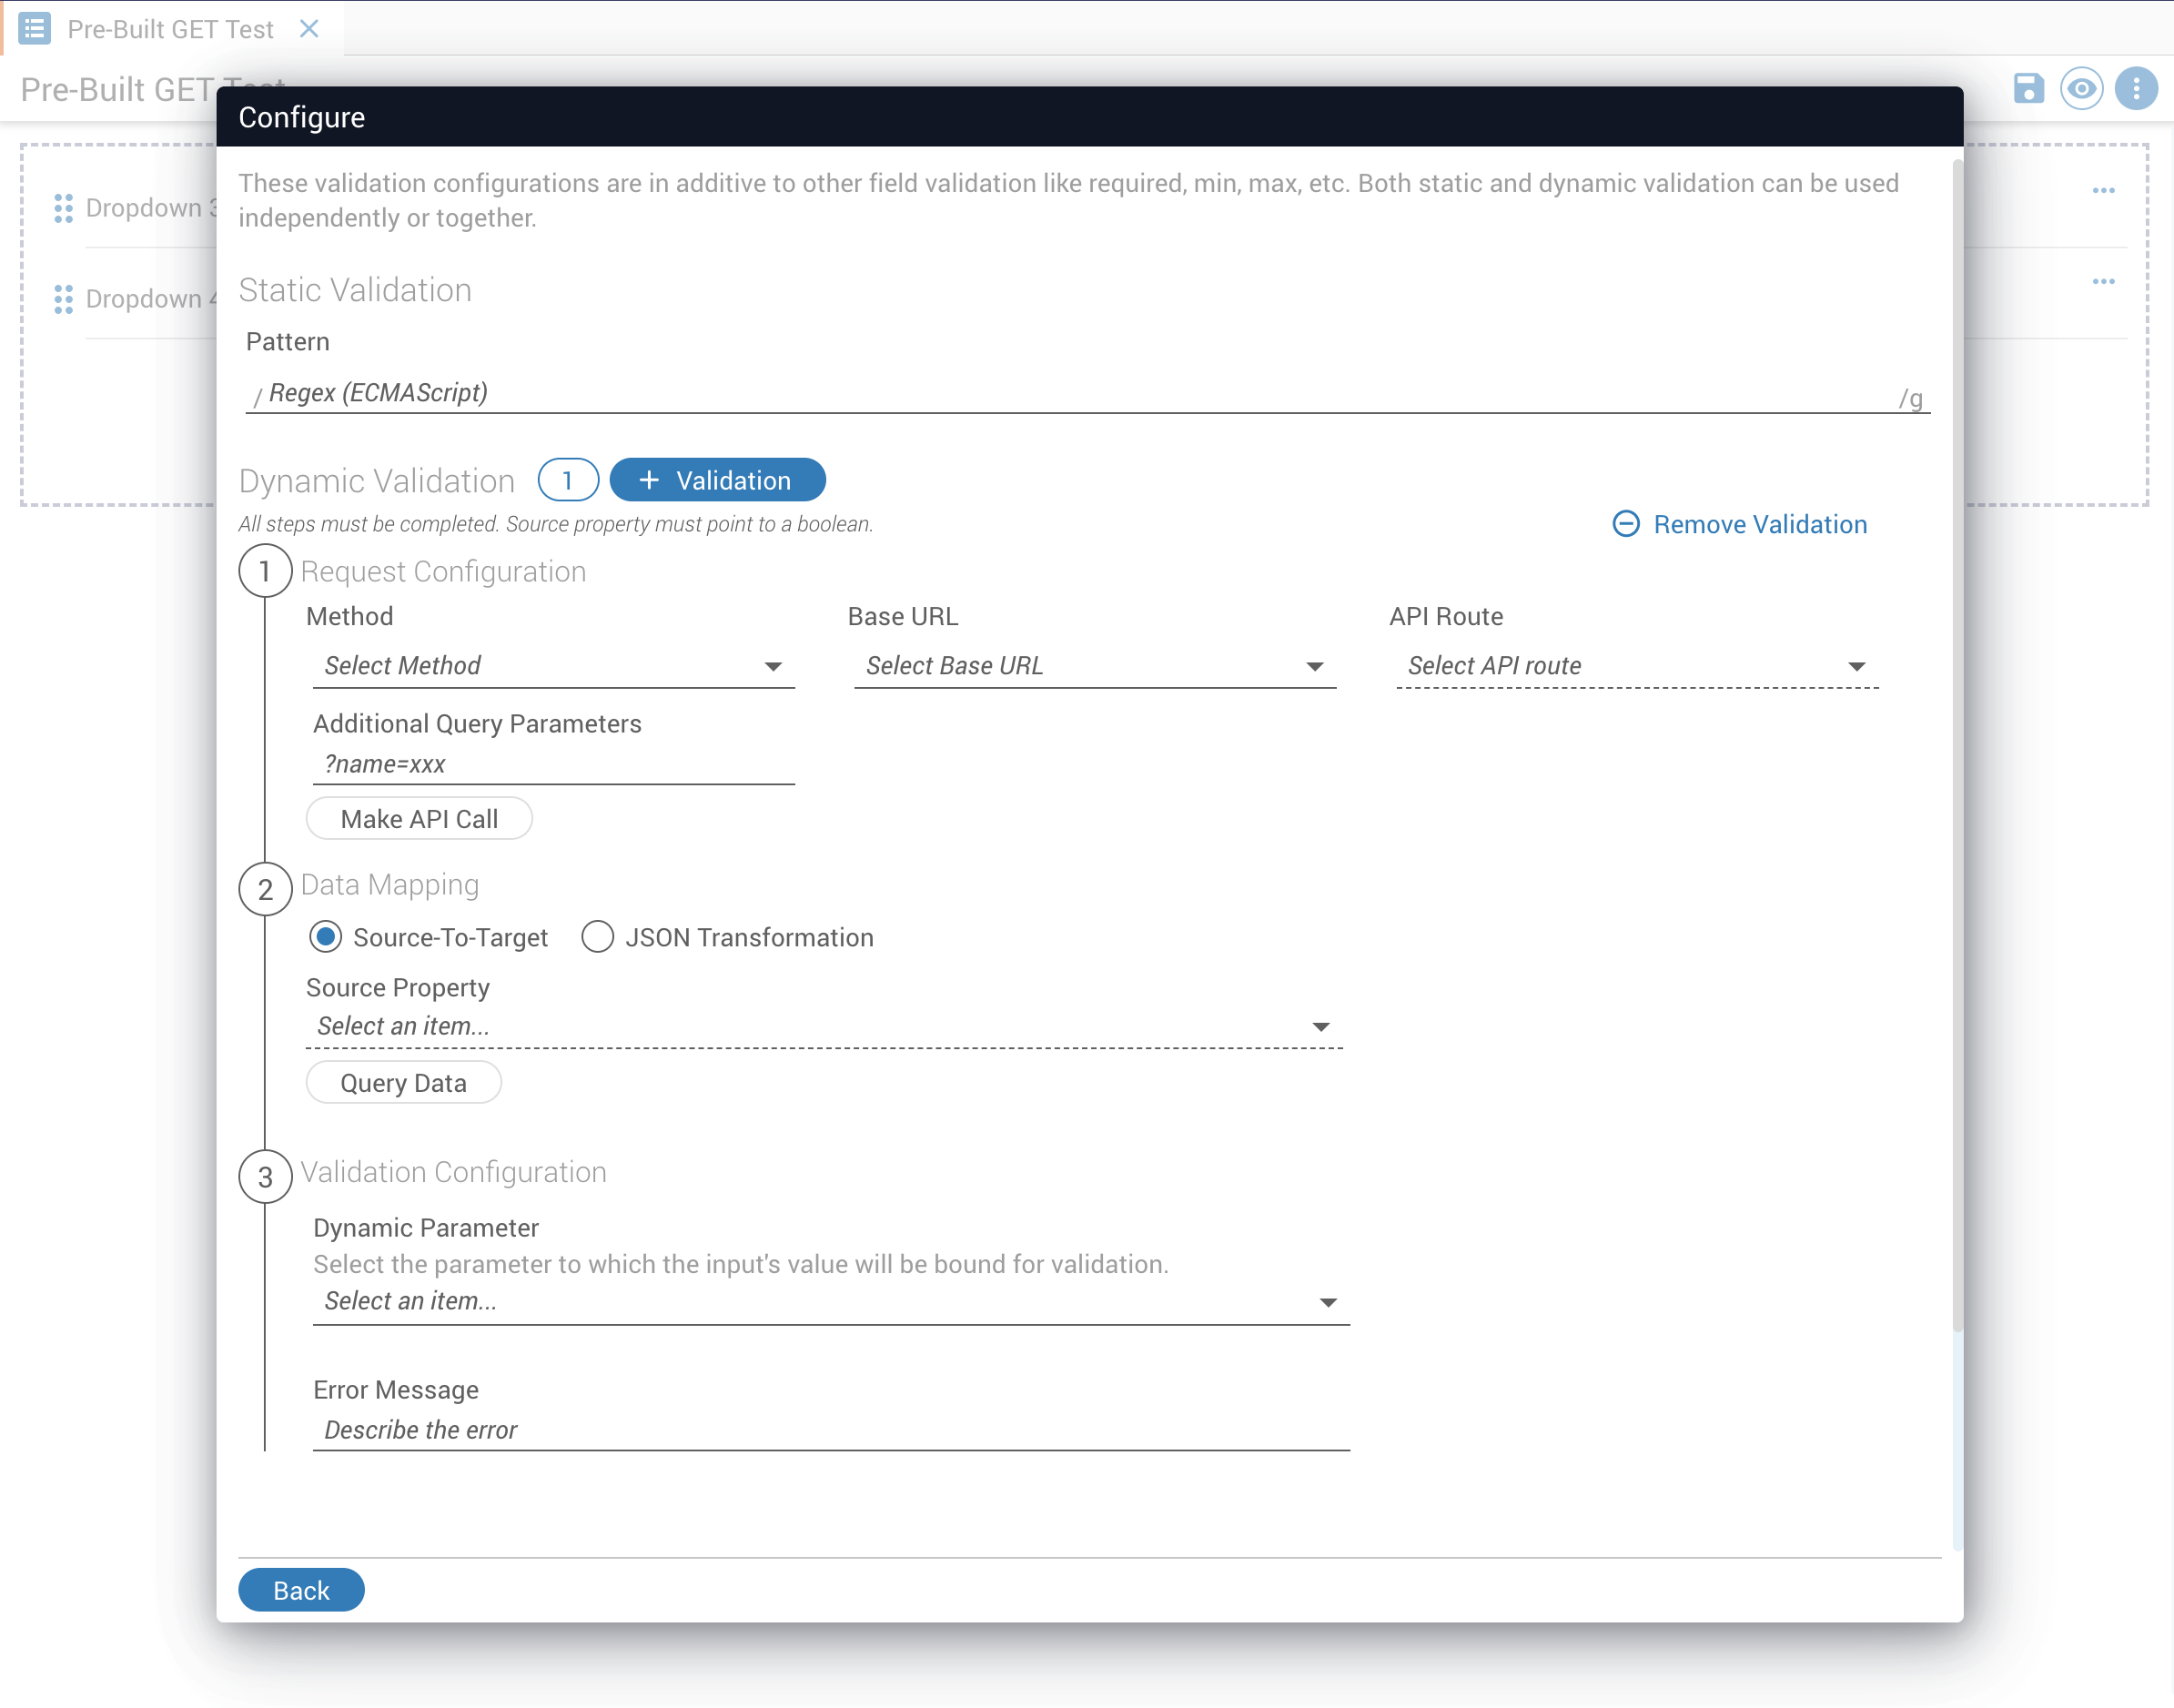Open ellipsis menu on first dropdown row

pos(2103,190)
